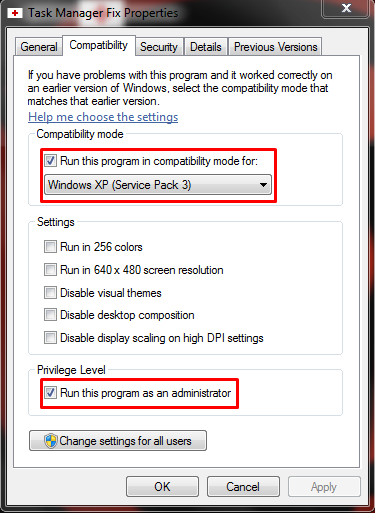Click the compatibility mode dropdown arrow
Viewport: 375px width, 513px height.
(x=263, y=185)
